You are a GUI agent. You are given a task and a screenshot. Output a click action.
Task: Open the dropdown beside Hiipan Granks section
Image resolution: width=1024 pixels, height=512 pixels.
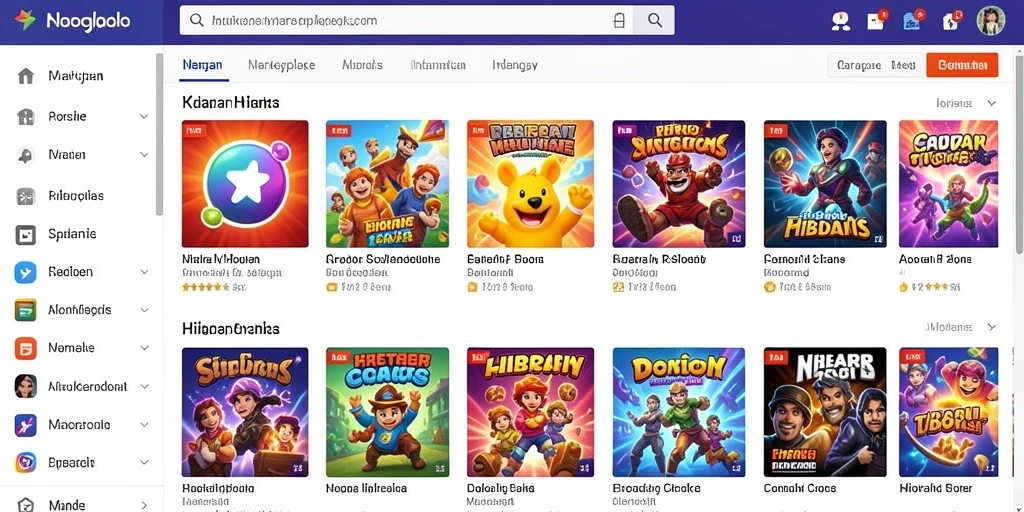pos(991,327)
